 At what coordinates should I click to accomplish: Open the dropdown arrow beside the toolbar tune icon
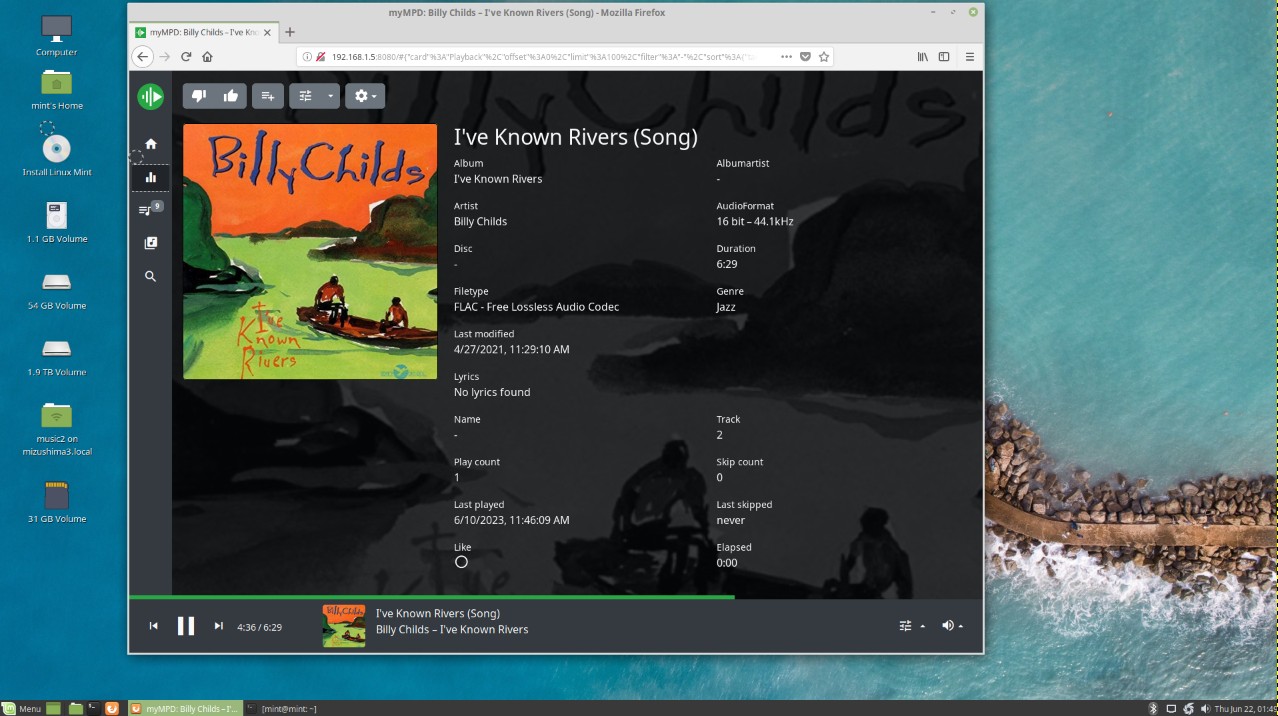pos(332,96)
